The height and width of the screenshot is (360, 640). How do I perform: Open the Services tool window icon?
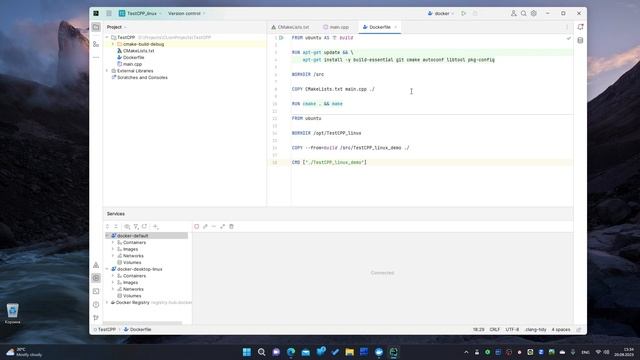(96, 278)
